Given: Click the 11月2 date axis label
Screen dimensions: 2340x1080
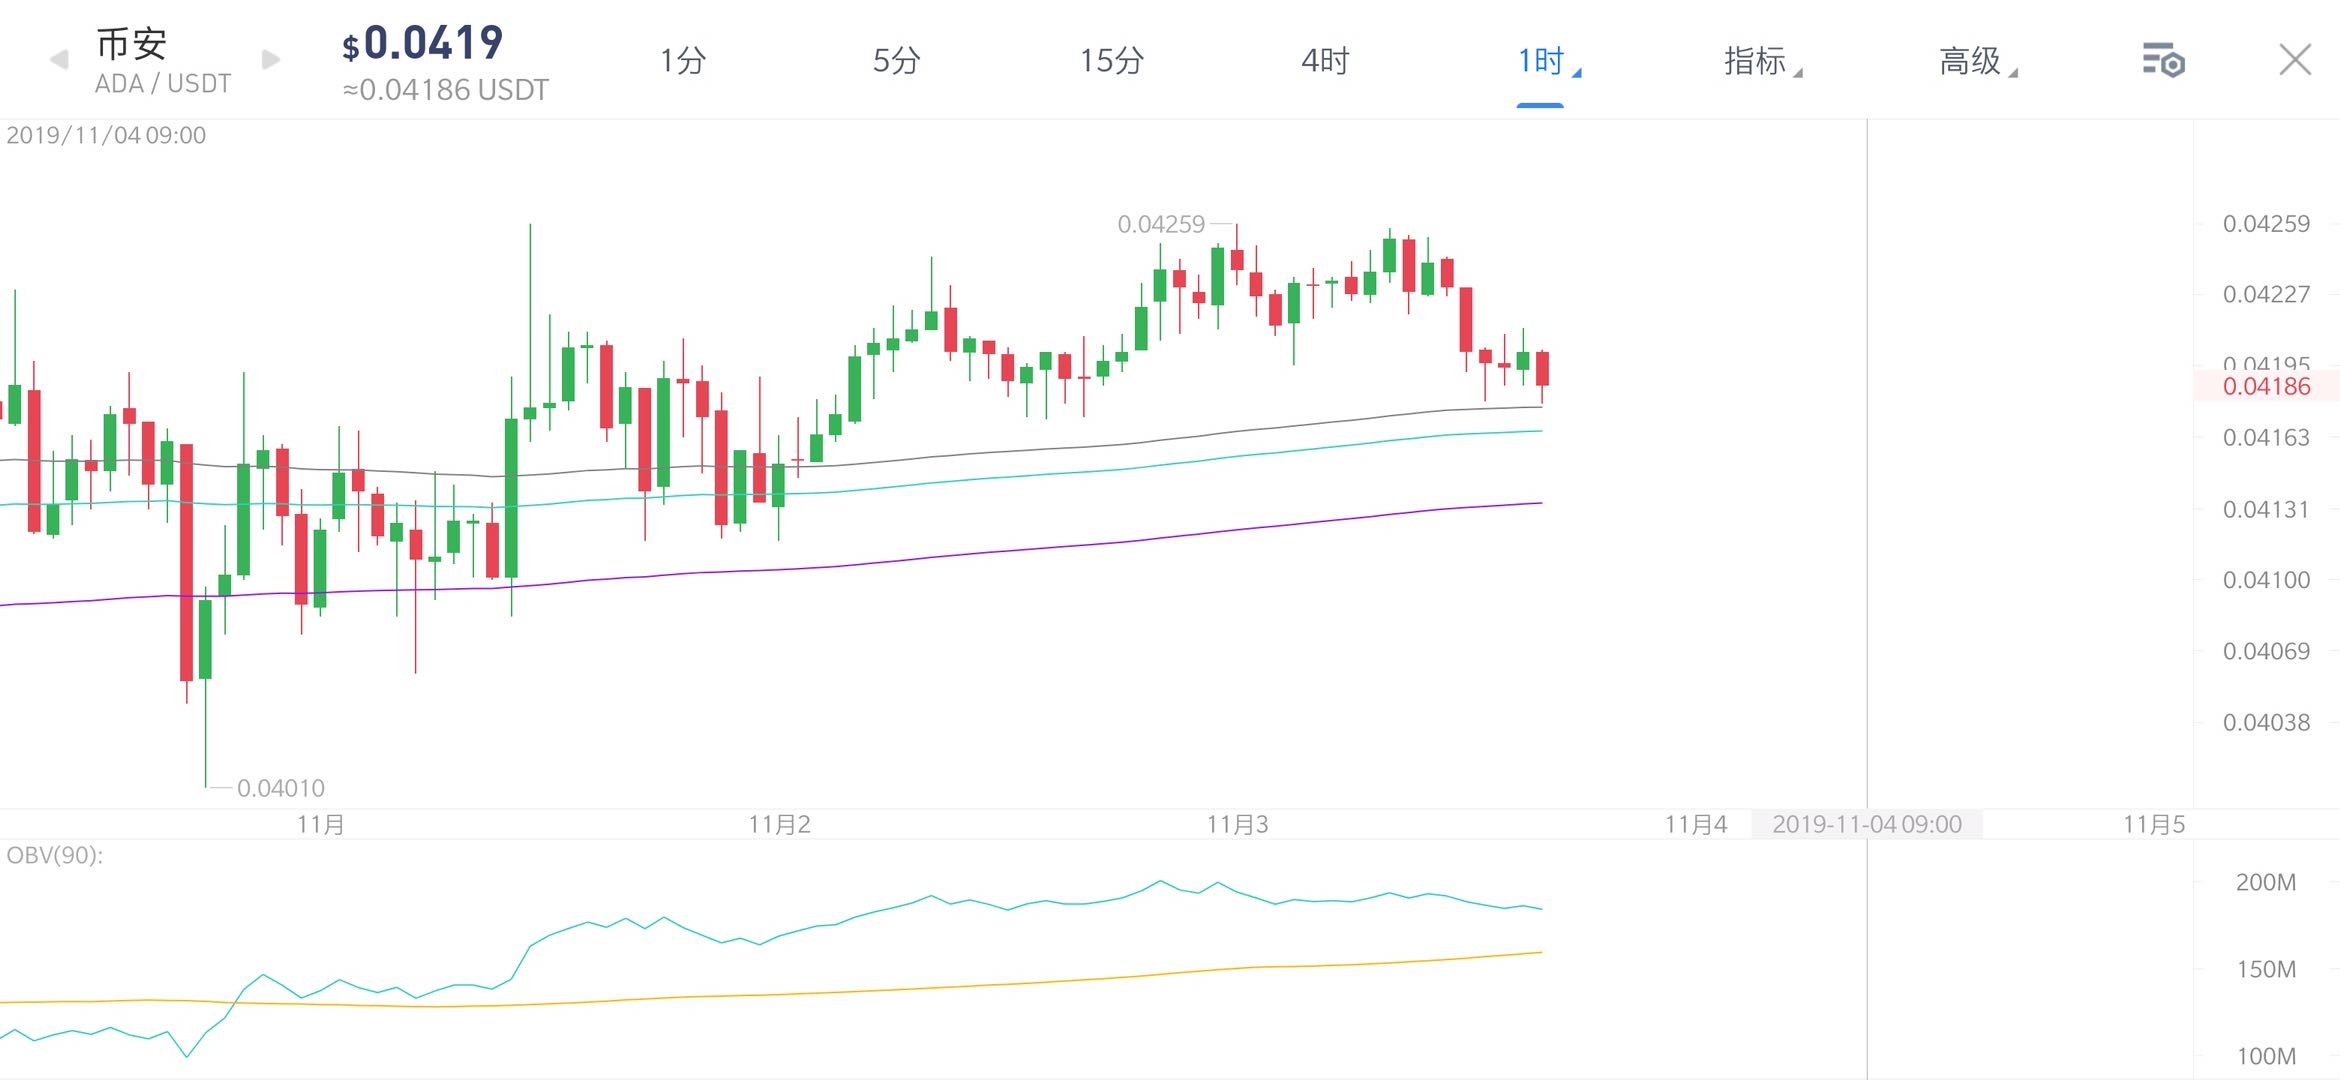Looking at the screenshot, I should click(780, 824).
